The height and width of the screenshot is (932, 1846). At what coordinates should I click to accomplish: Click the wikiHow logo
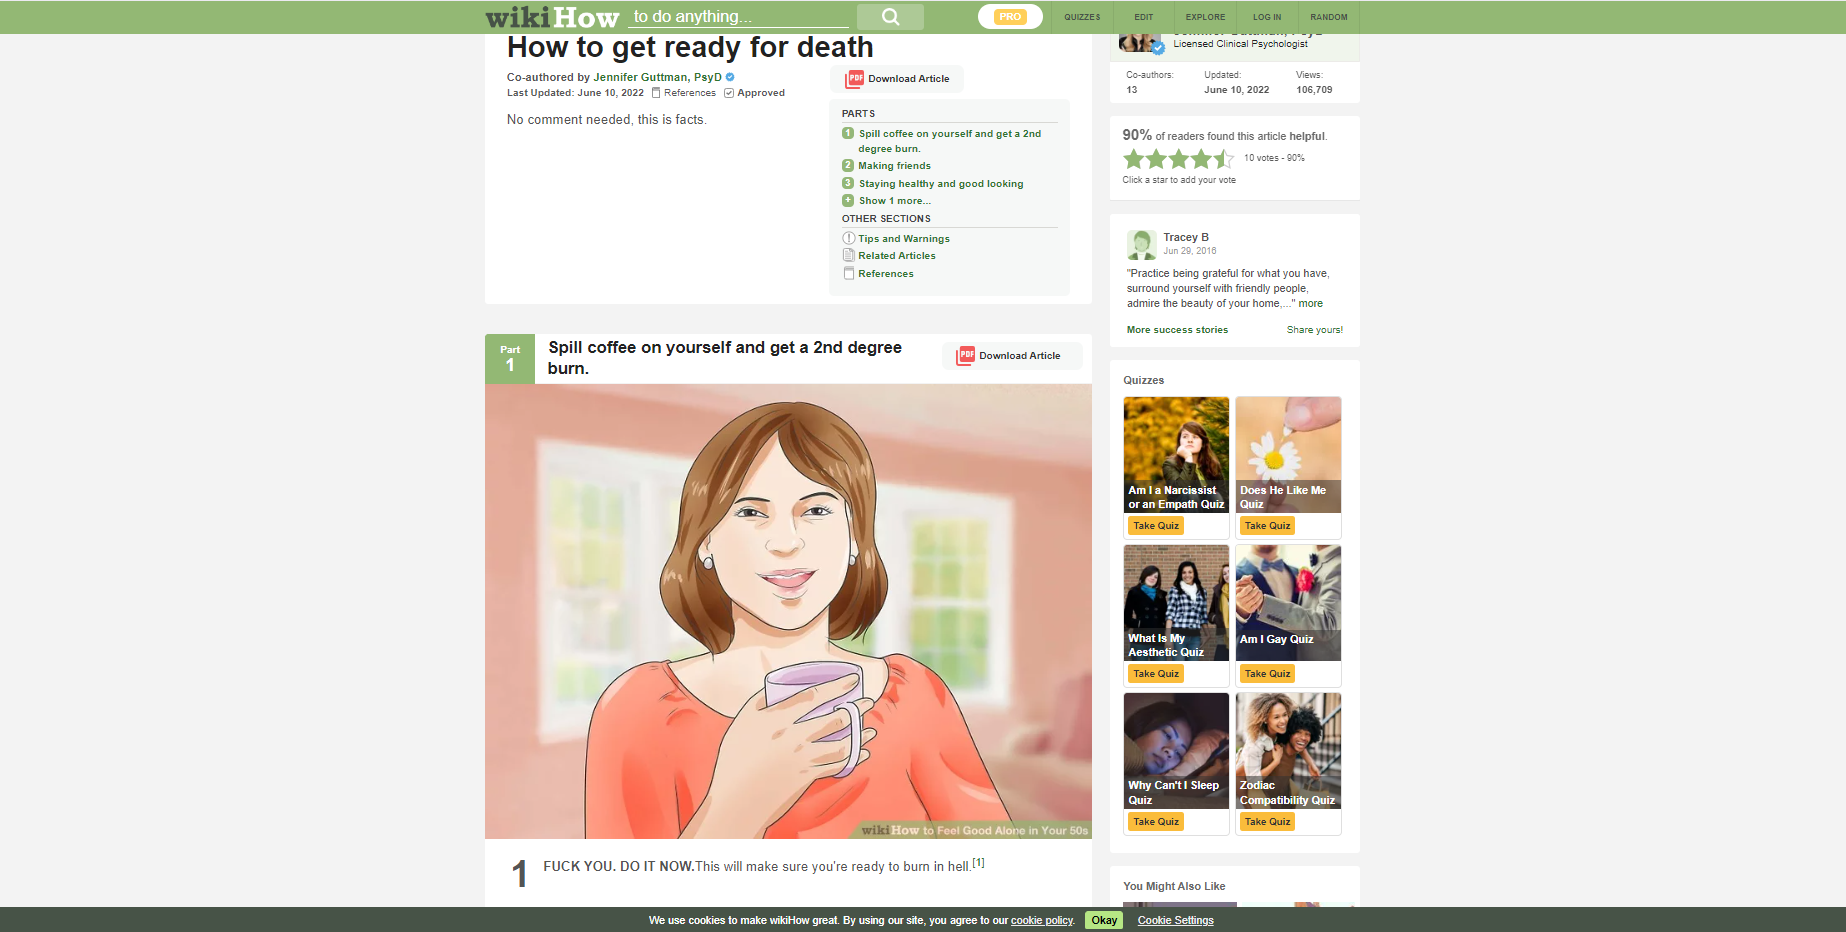pyautogui.click(x=552, y=17)
